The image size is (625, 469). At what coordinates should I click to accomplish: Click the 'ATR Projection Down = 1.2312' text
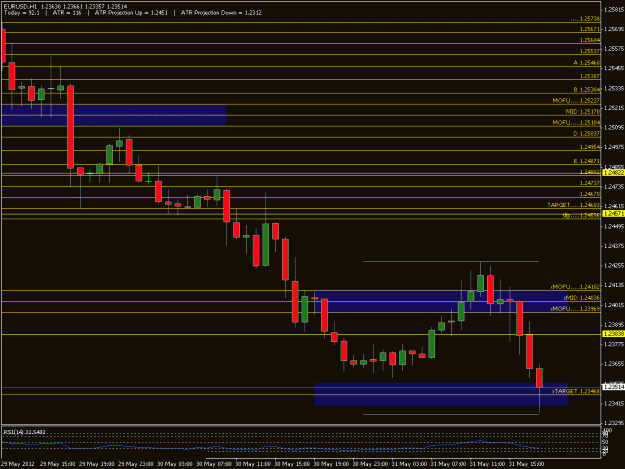point(221,13)
